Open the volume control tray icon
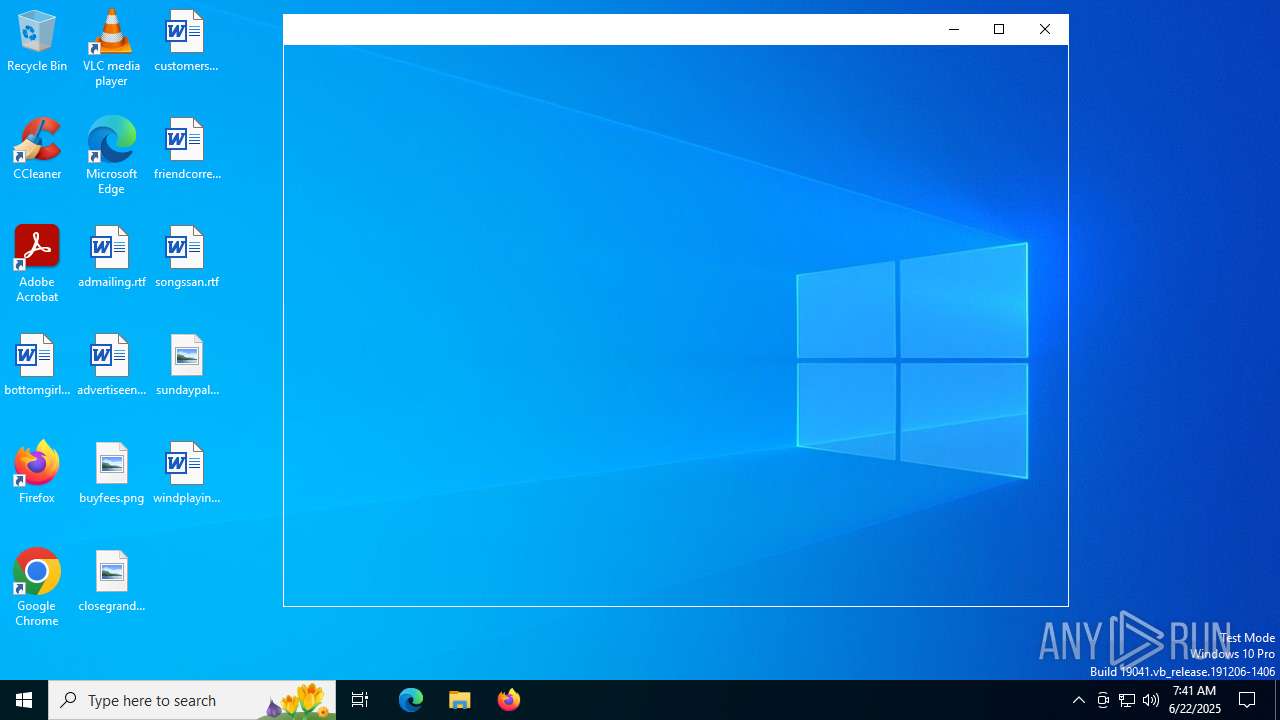Image resolution: width=1280 pixels, height=720 pixels. click(1151, 700)
